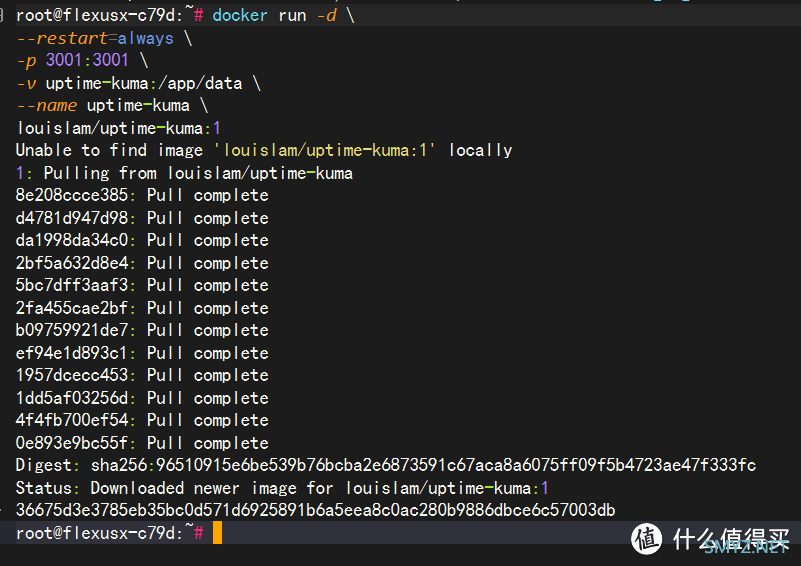Screen dimensions: 801x566
Task: Select layer d4781d947d98 pull complete line
Action: point(142,218)
